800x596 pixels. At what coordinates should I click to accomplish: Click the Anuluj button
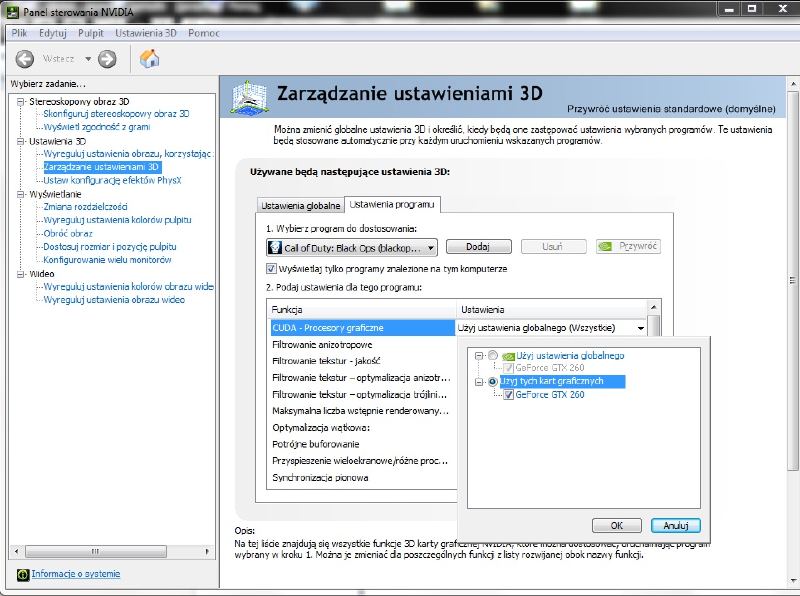676,526
